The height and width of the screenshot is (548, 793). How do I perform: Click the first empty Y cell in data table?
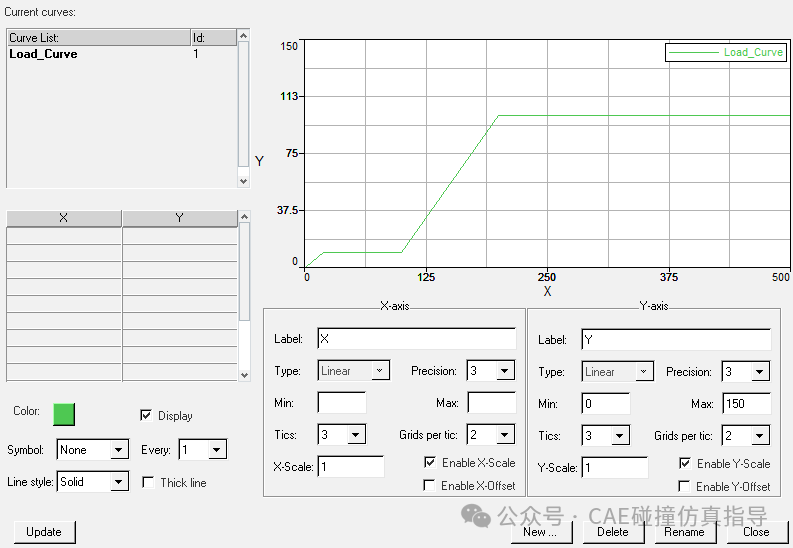[x=180, y=236]
